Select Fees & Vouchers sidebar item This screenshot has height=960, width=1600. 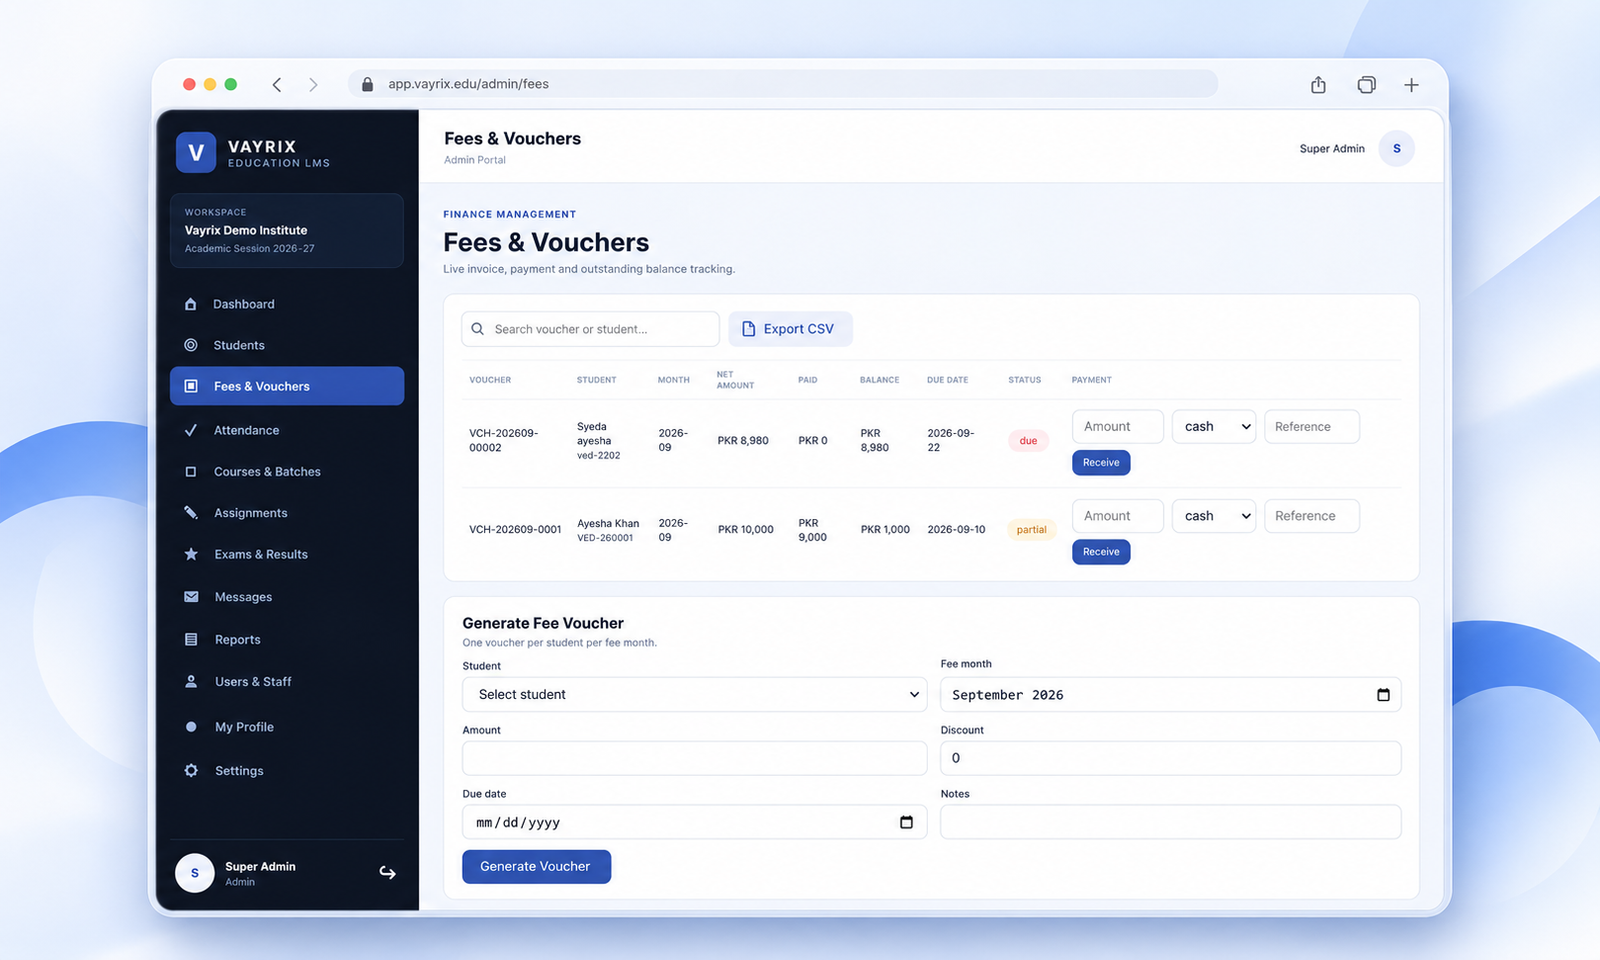287,386
